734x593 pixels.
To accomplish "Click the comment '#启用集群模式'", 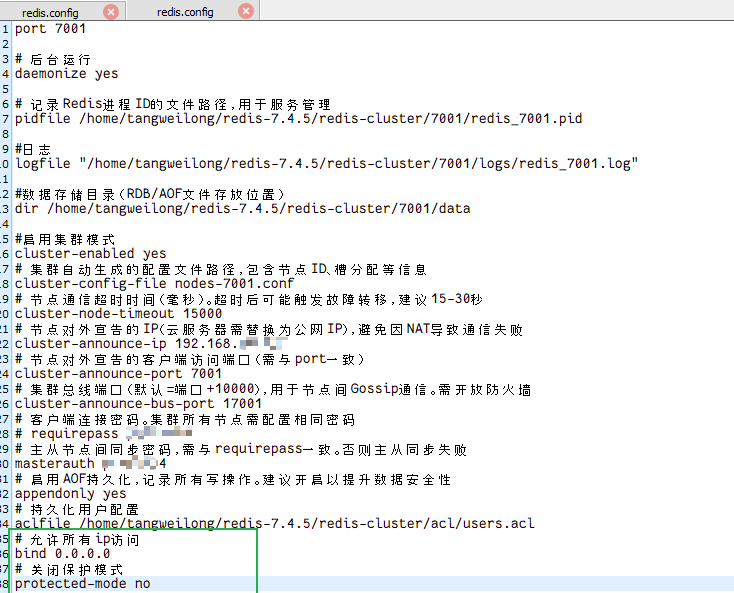I will pos(65,239).
